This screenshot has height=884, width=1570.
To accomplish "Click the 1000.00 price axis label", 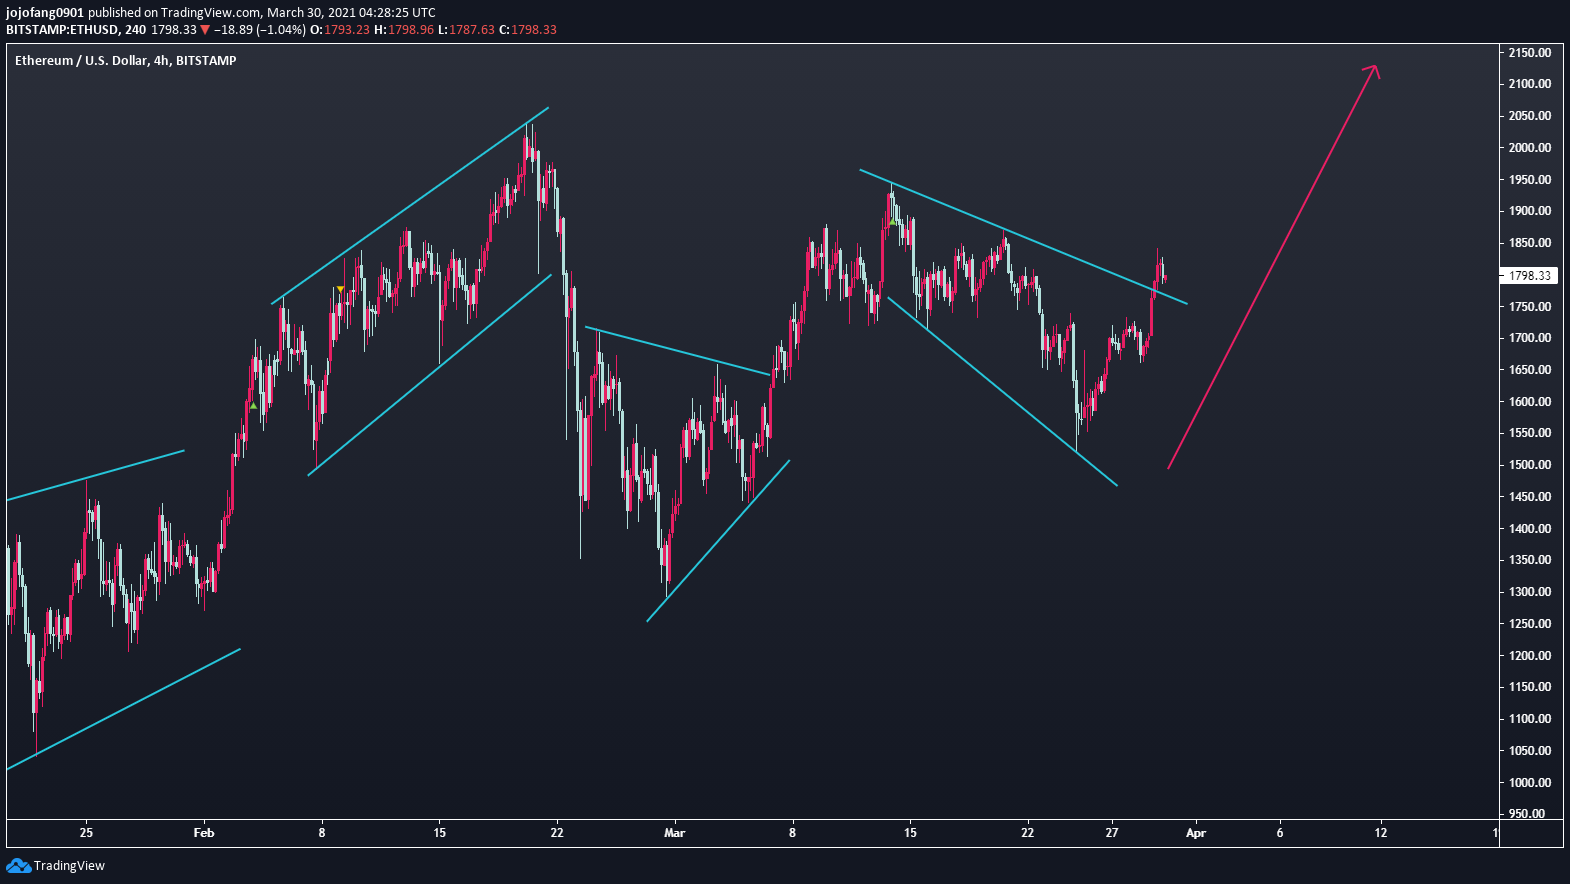I will 1530,783.
